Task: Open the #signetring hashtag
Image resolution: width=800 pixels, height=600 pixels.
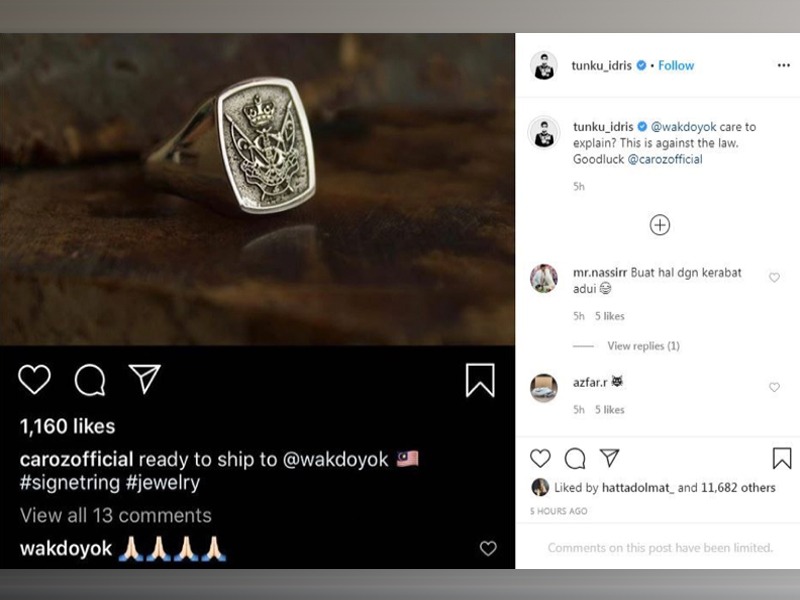Action: 66,483
